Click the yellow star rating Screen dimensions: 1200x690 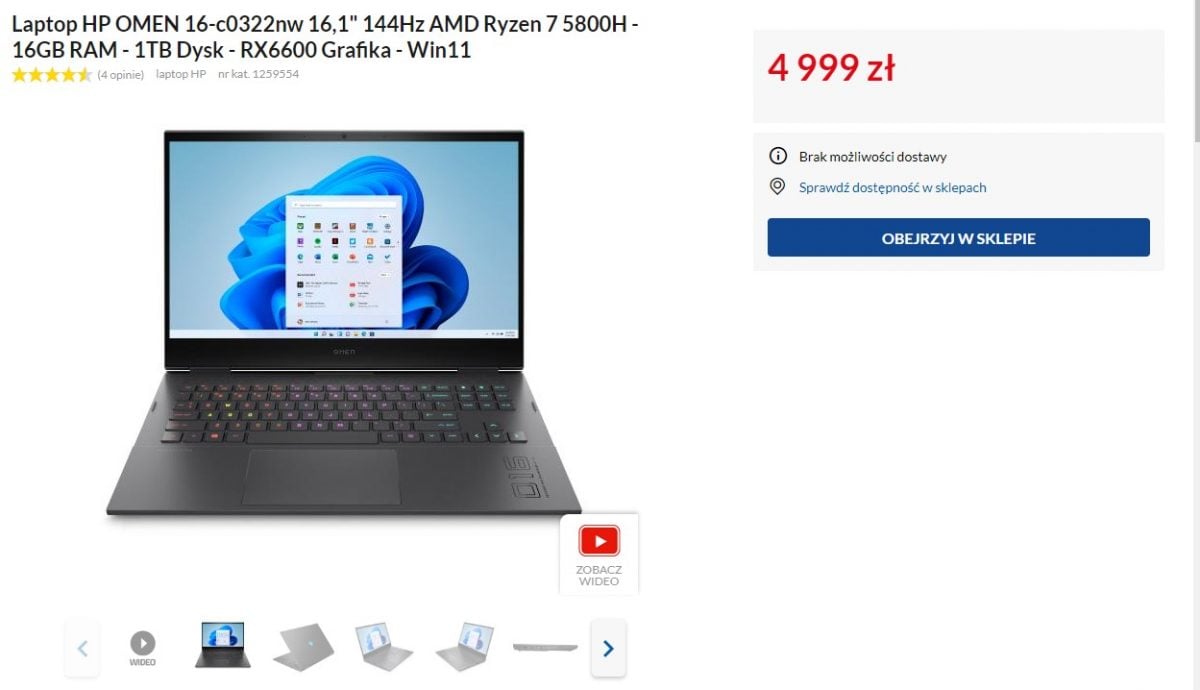[52, 74]
